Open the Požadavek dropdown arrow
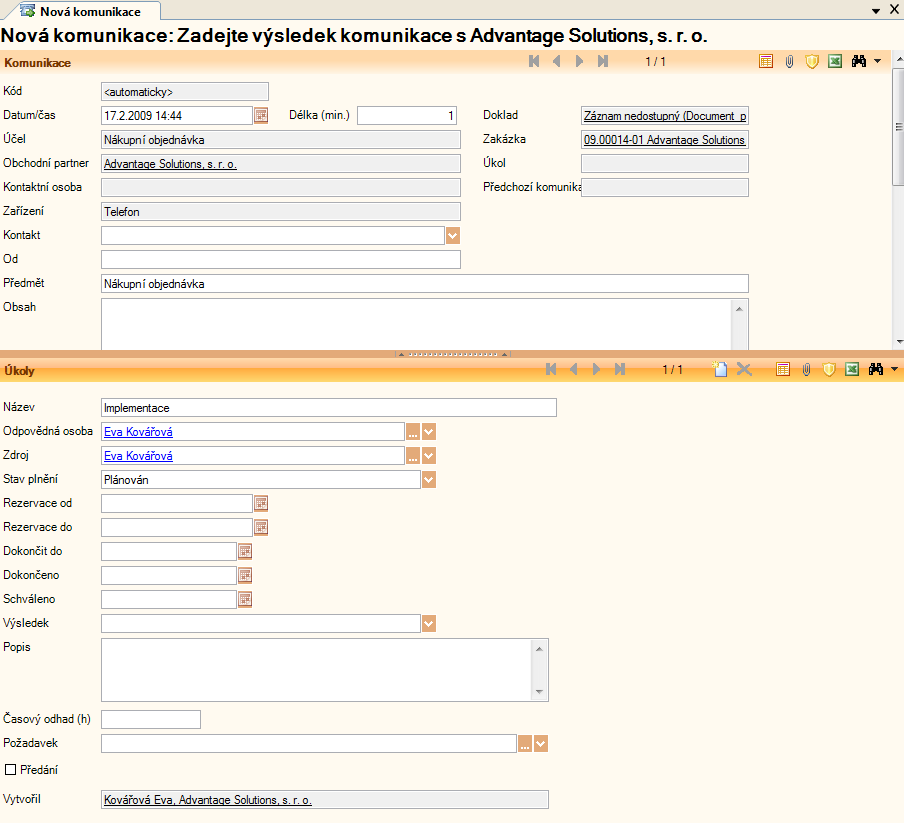This screenshot has width=904, height=823. (x=541, y=744)
